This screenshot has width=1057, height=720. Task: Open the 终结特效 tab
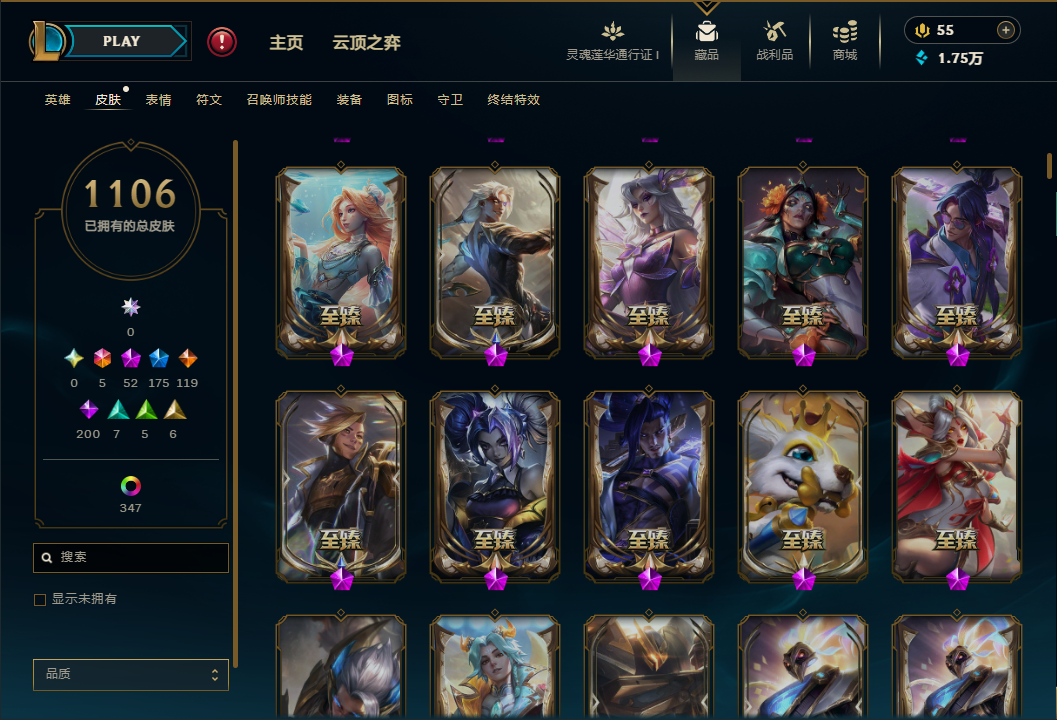[514, 100]
